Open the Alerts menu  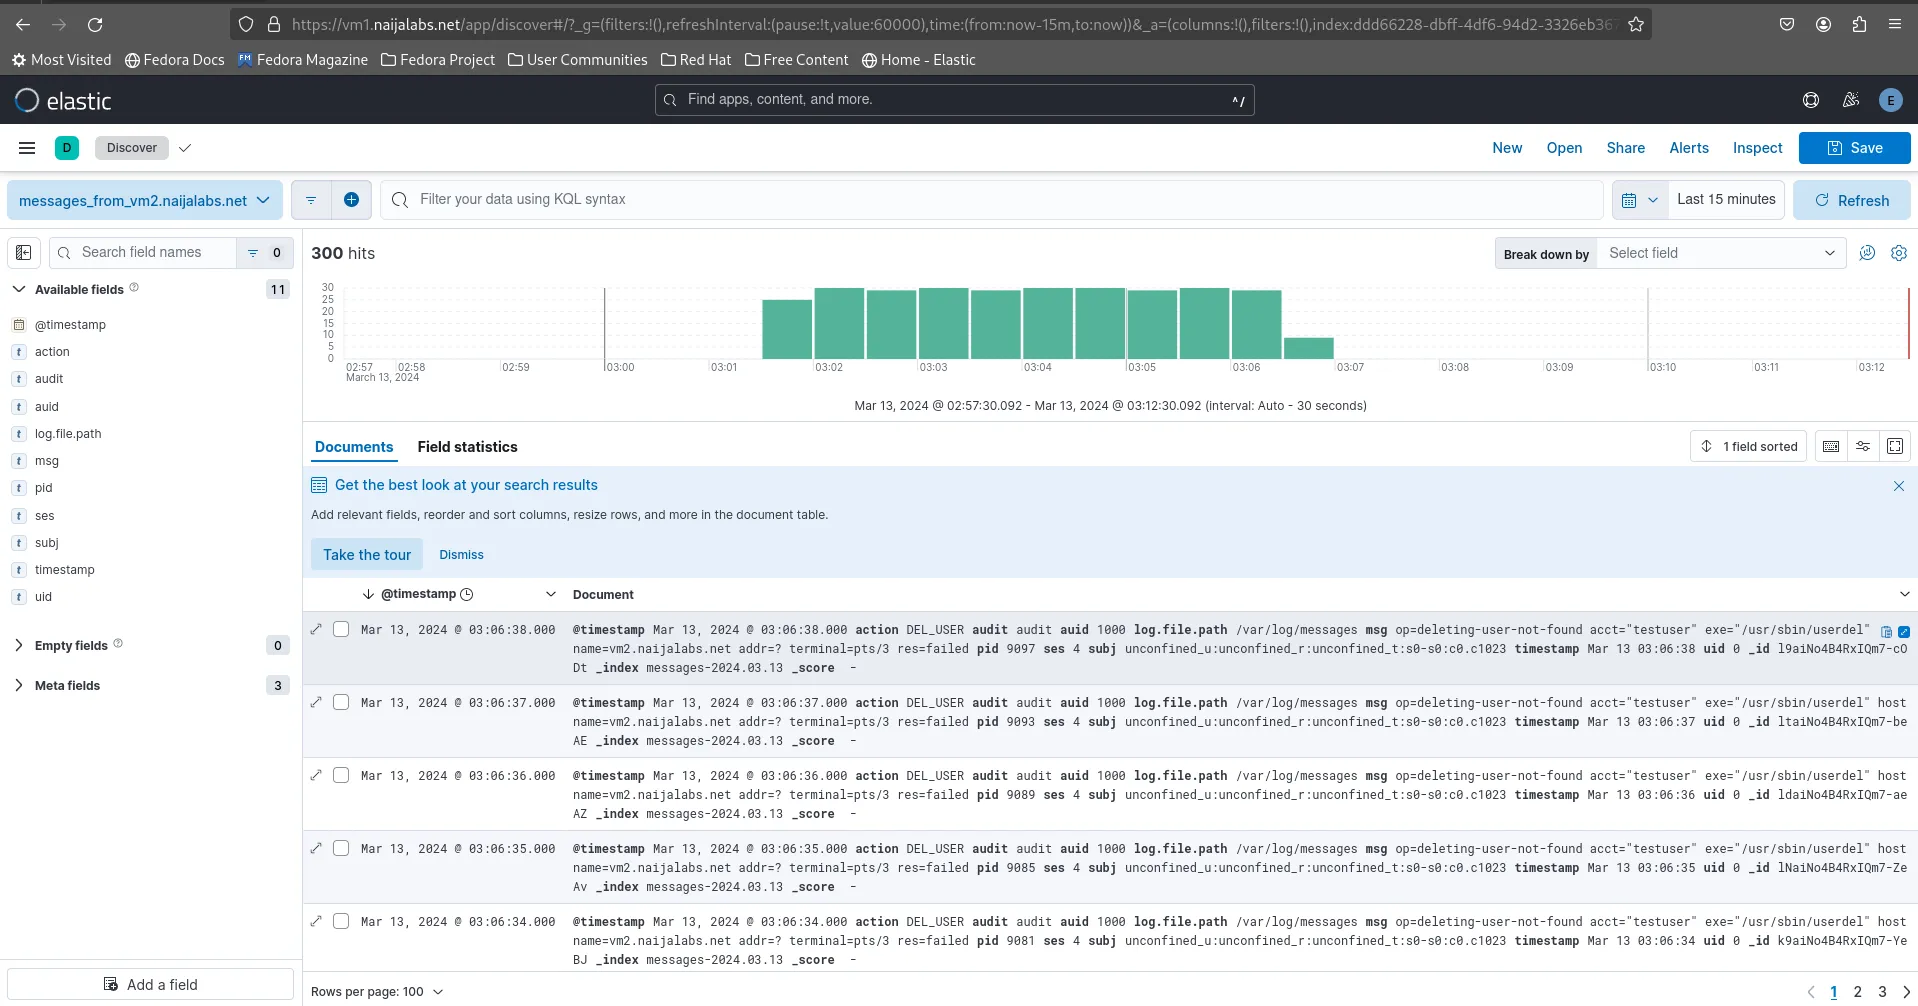click(1689, 148)
